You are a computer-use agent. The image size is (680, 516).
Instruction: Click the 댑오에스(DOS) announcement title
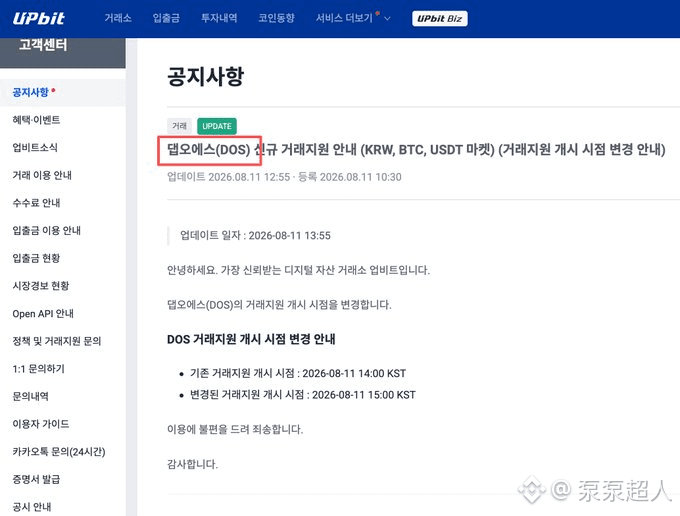tap(416, 150)
